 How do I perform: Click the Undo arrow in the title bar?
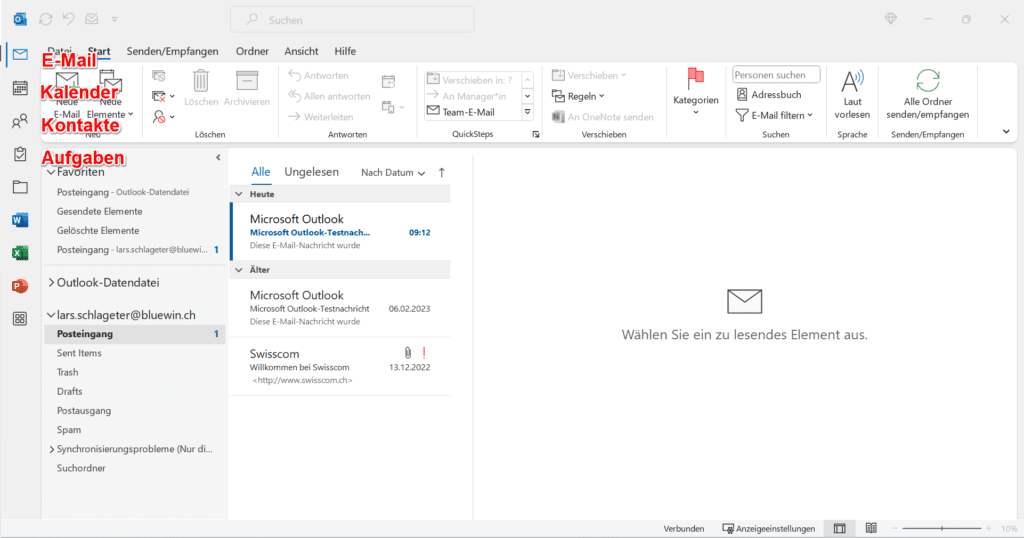[69, 19]
